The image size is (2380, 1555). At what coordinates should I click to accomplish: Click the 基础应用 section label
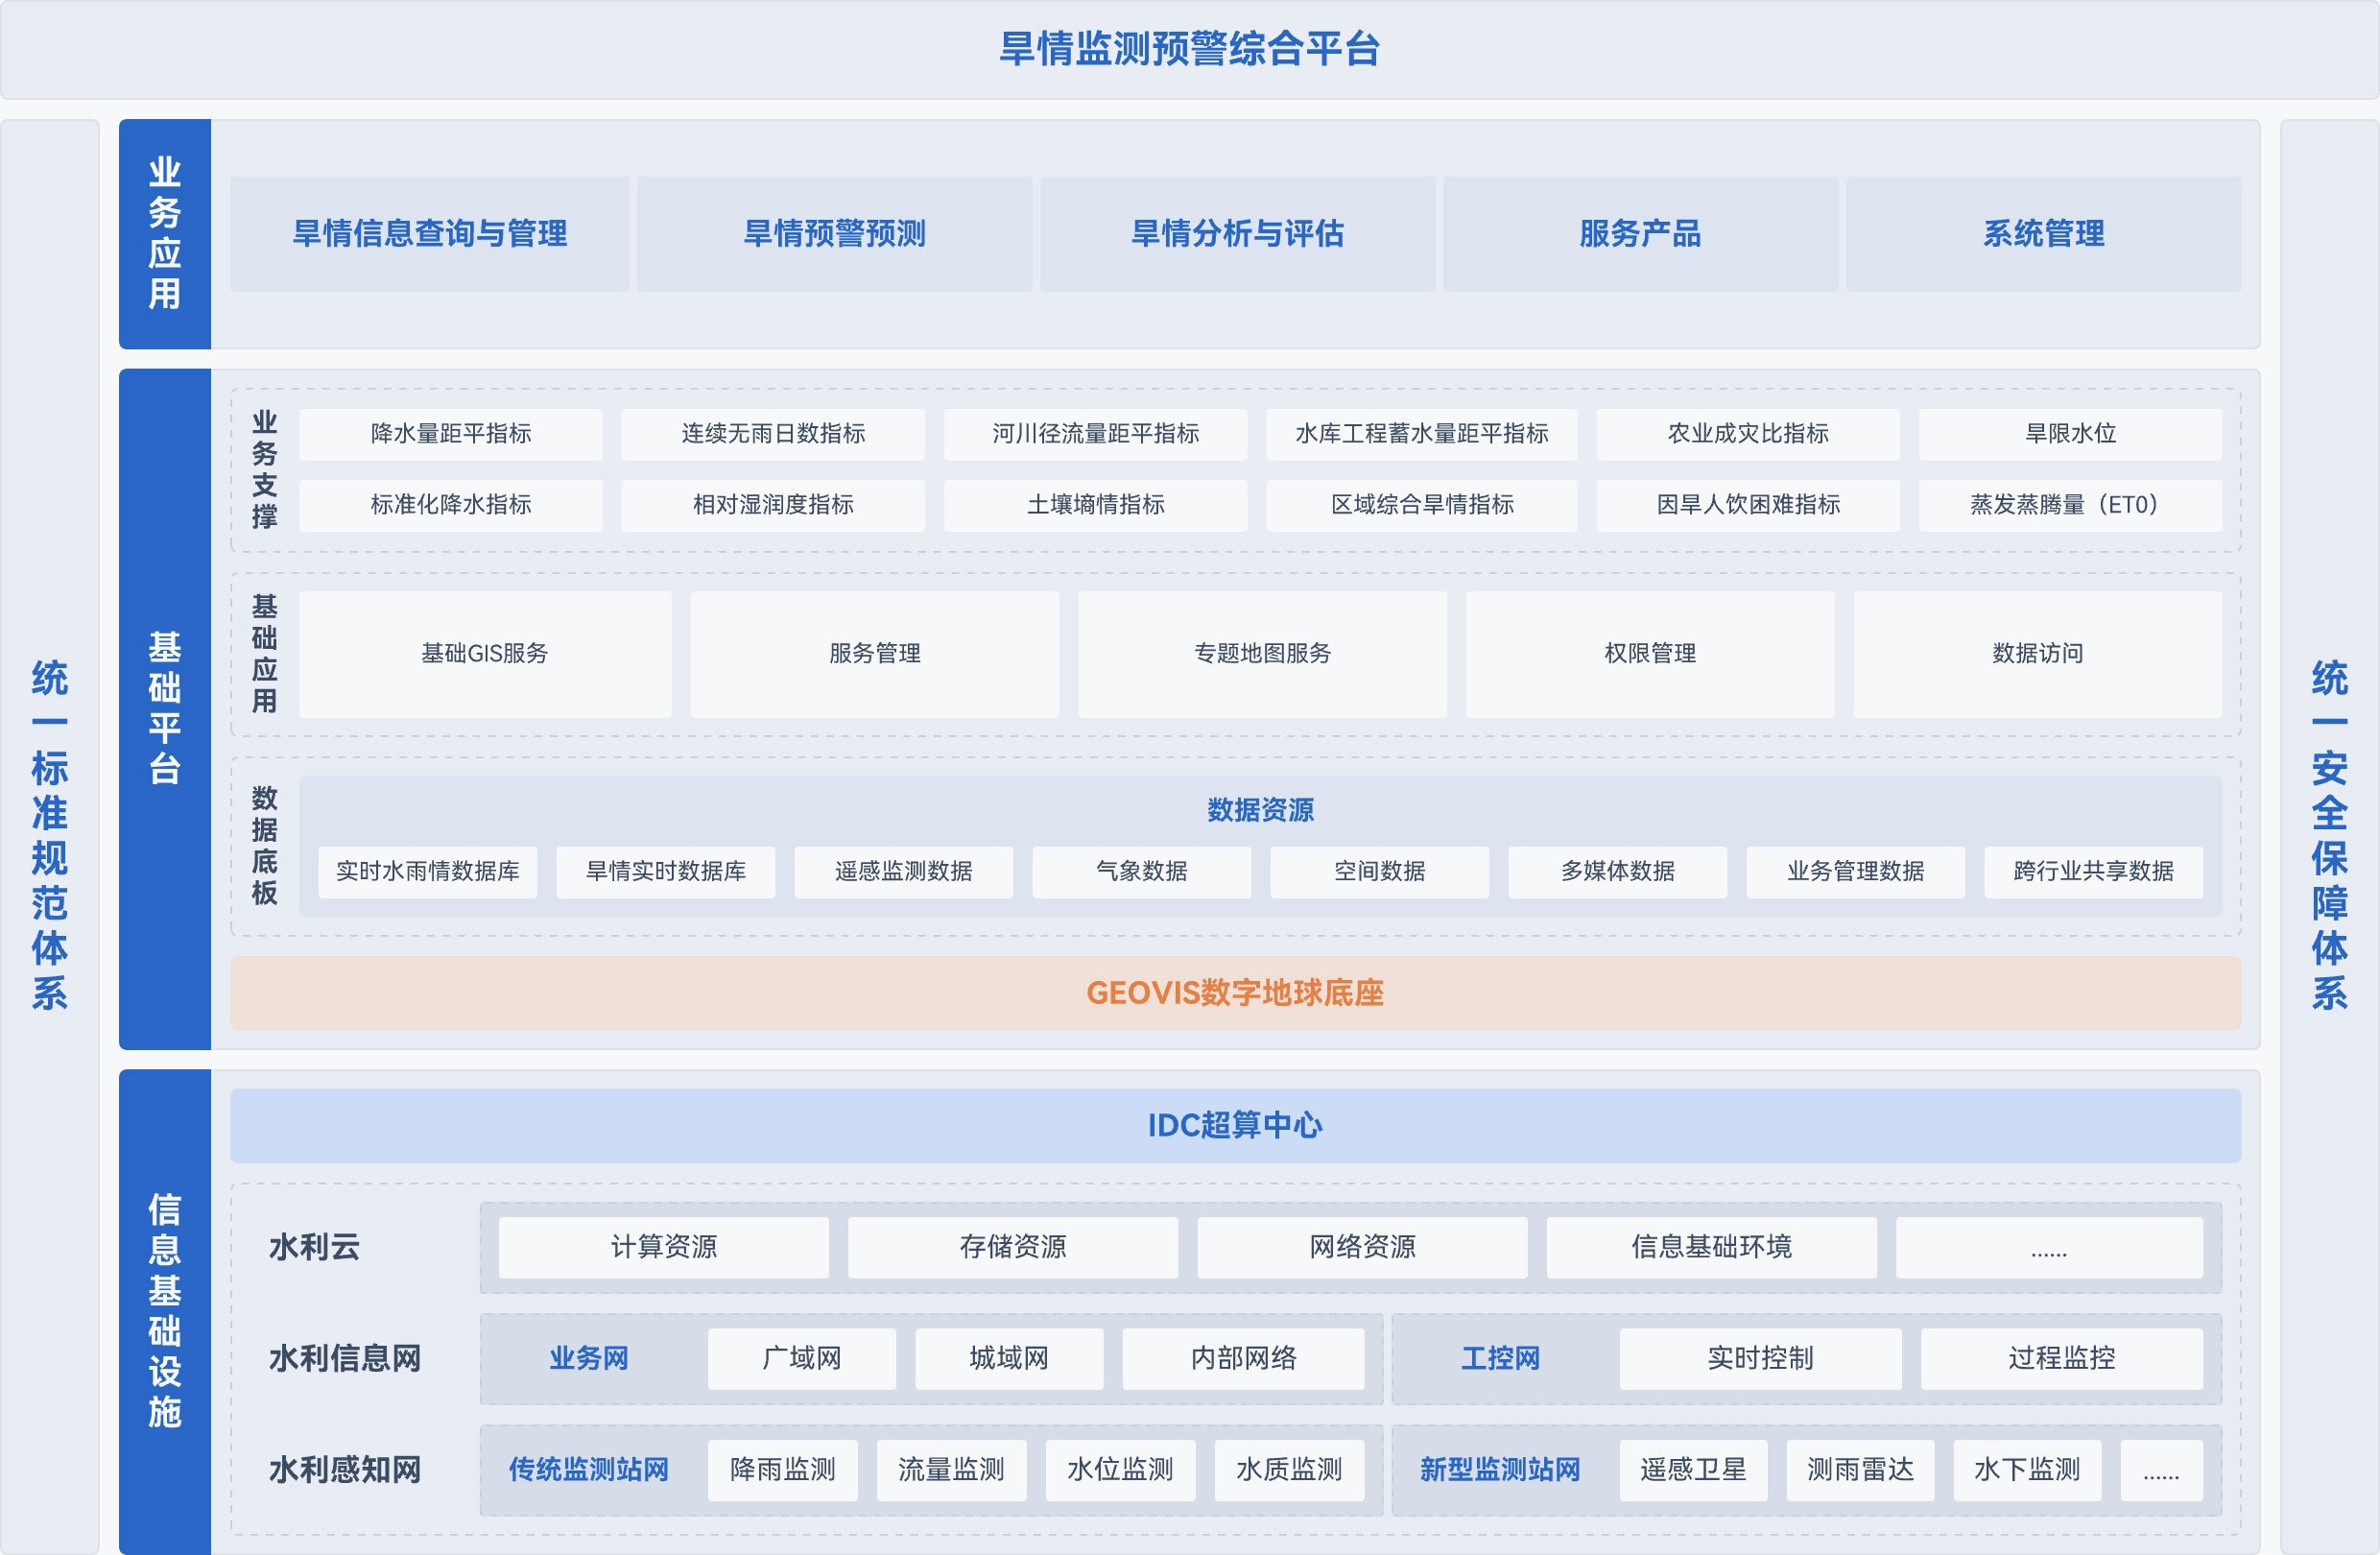(x=264, y=654)
